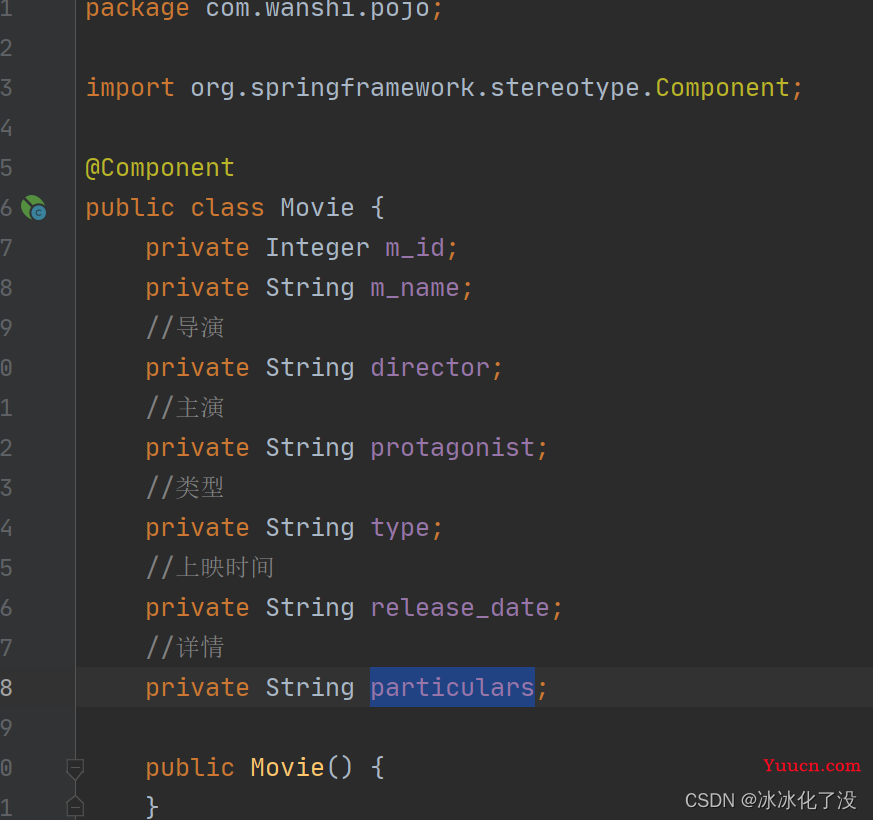Viewport: 873px width, 820px height.
Task: Click the Spring bean gutter icon beside class Movie
Action: pos(33,208)
